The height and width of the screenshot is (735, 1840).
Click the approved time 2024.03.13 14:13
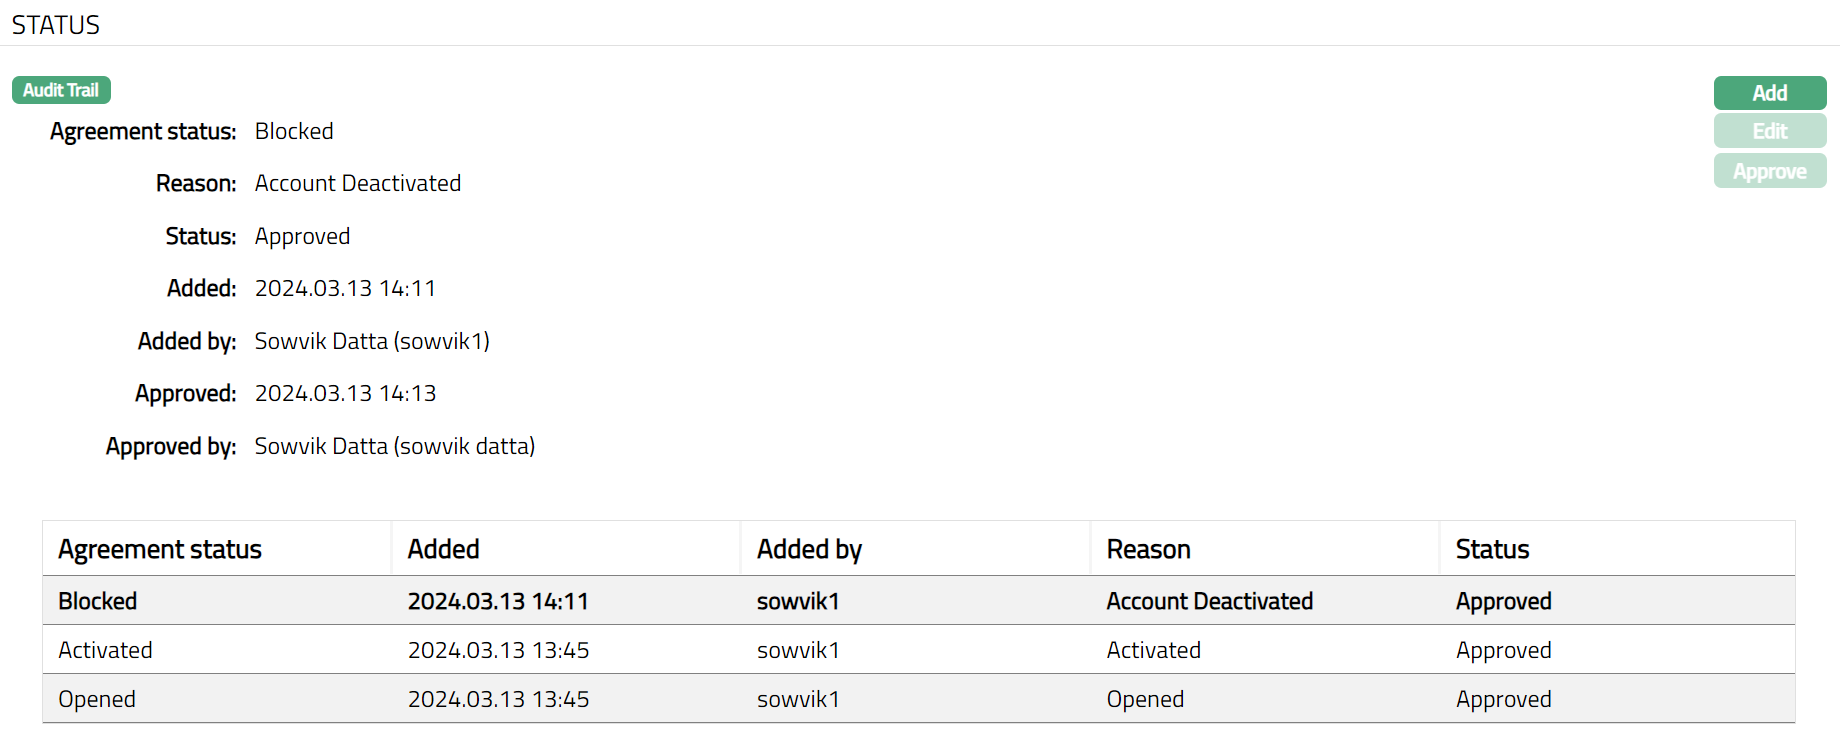pos(345,393)
